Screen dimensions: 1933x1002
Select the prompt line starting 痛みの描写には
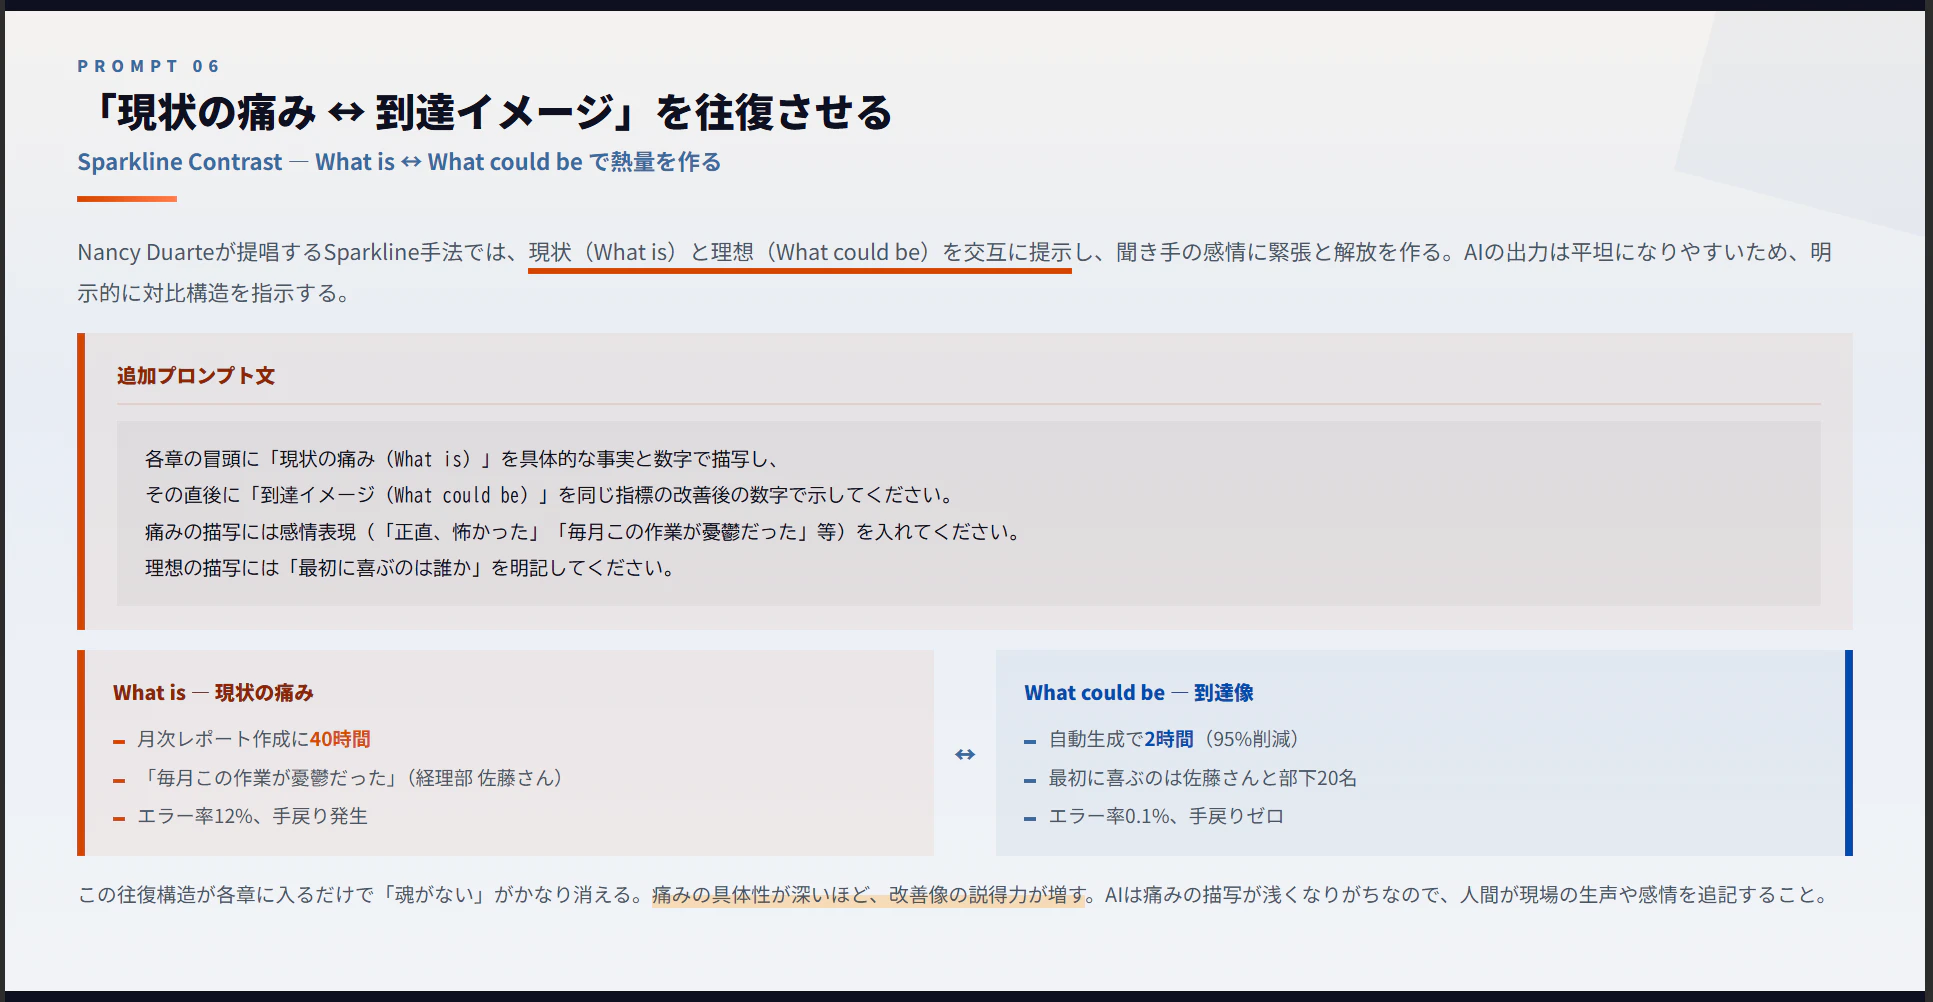[x=583, y=532]
